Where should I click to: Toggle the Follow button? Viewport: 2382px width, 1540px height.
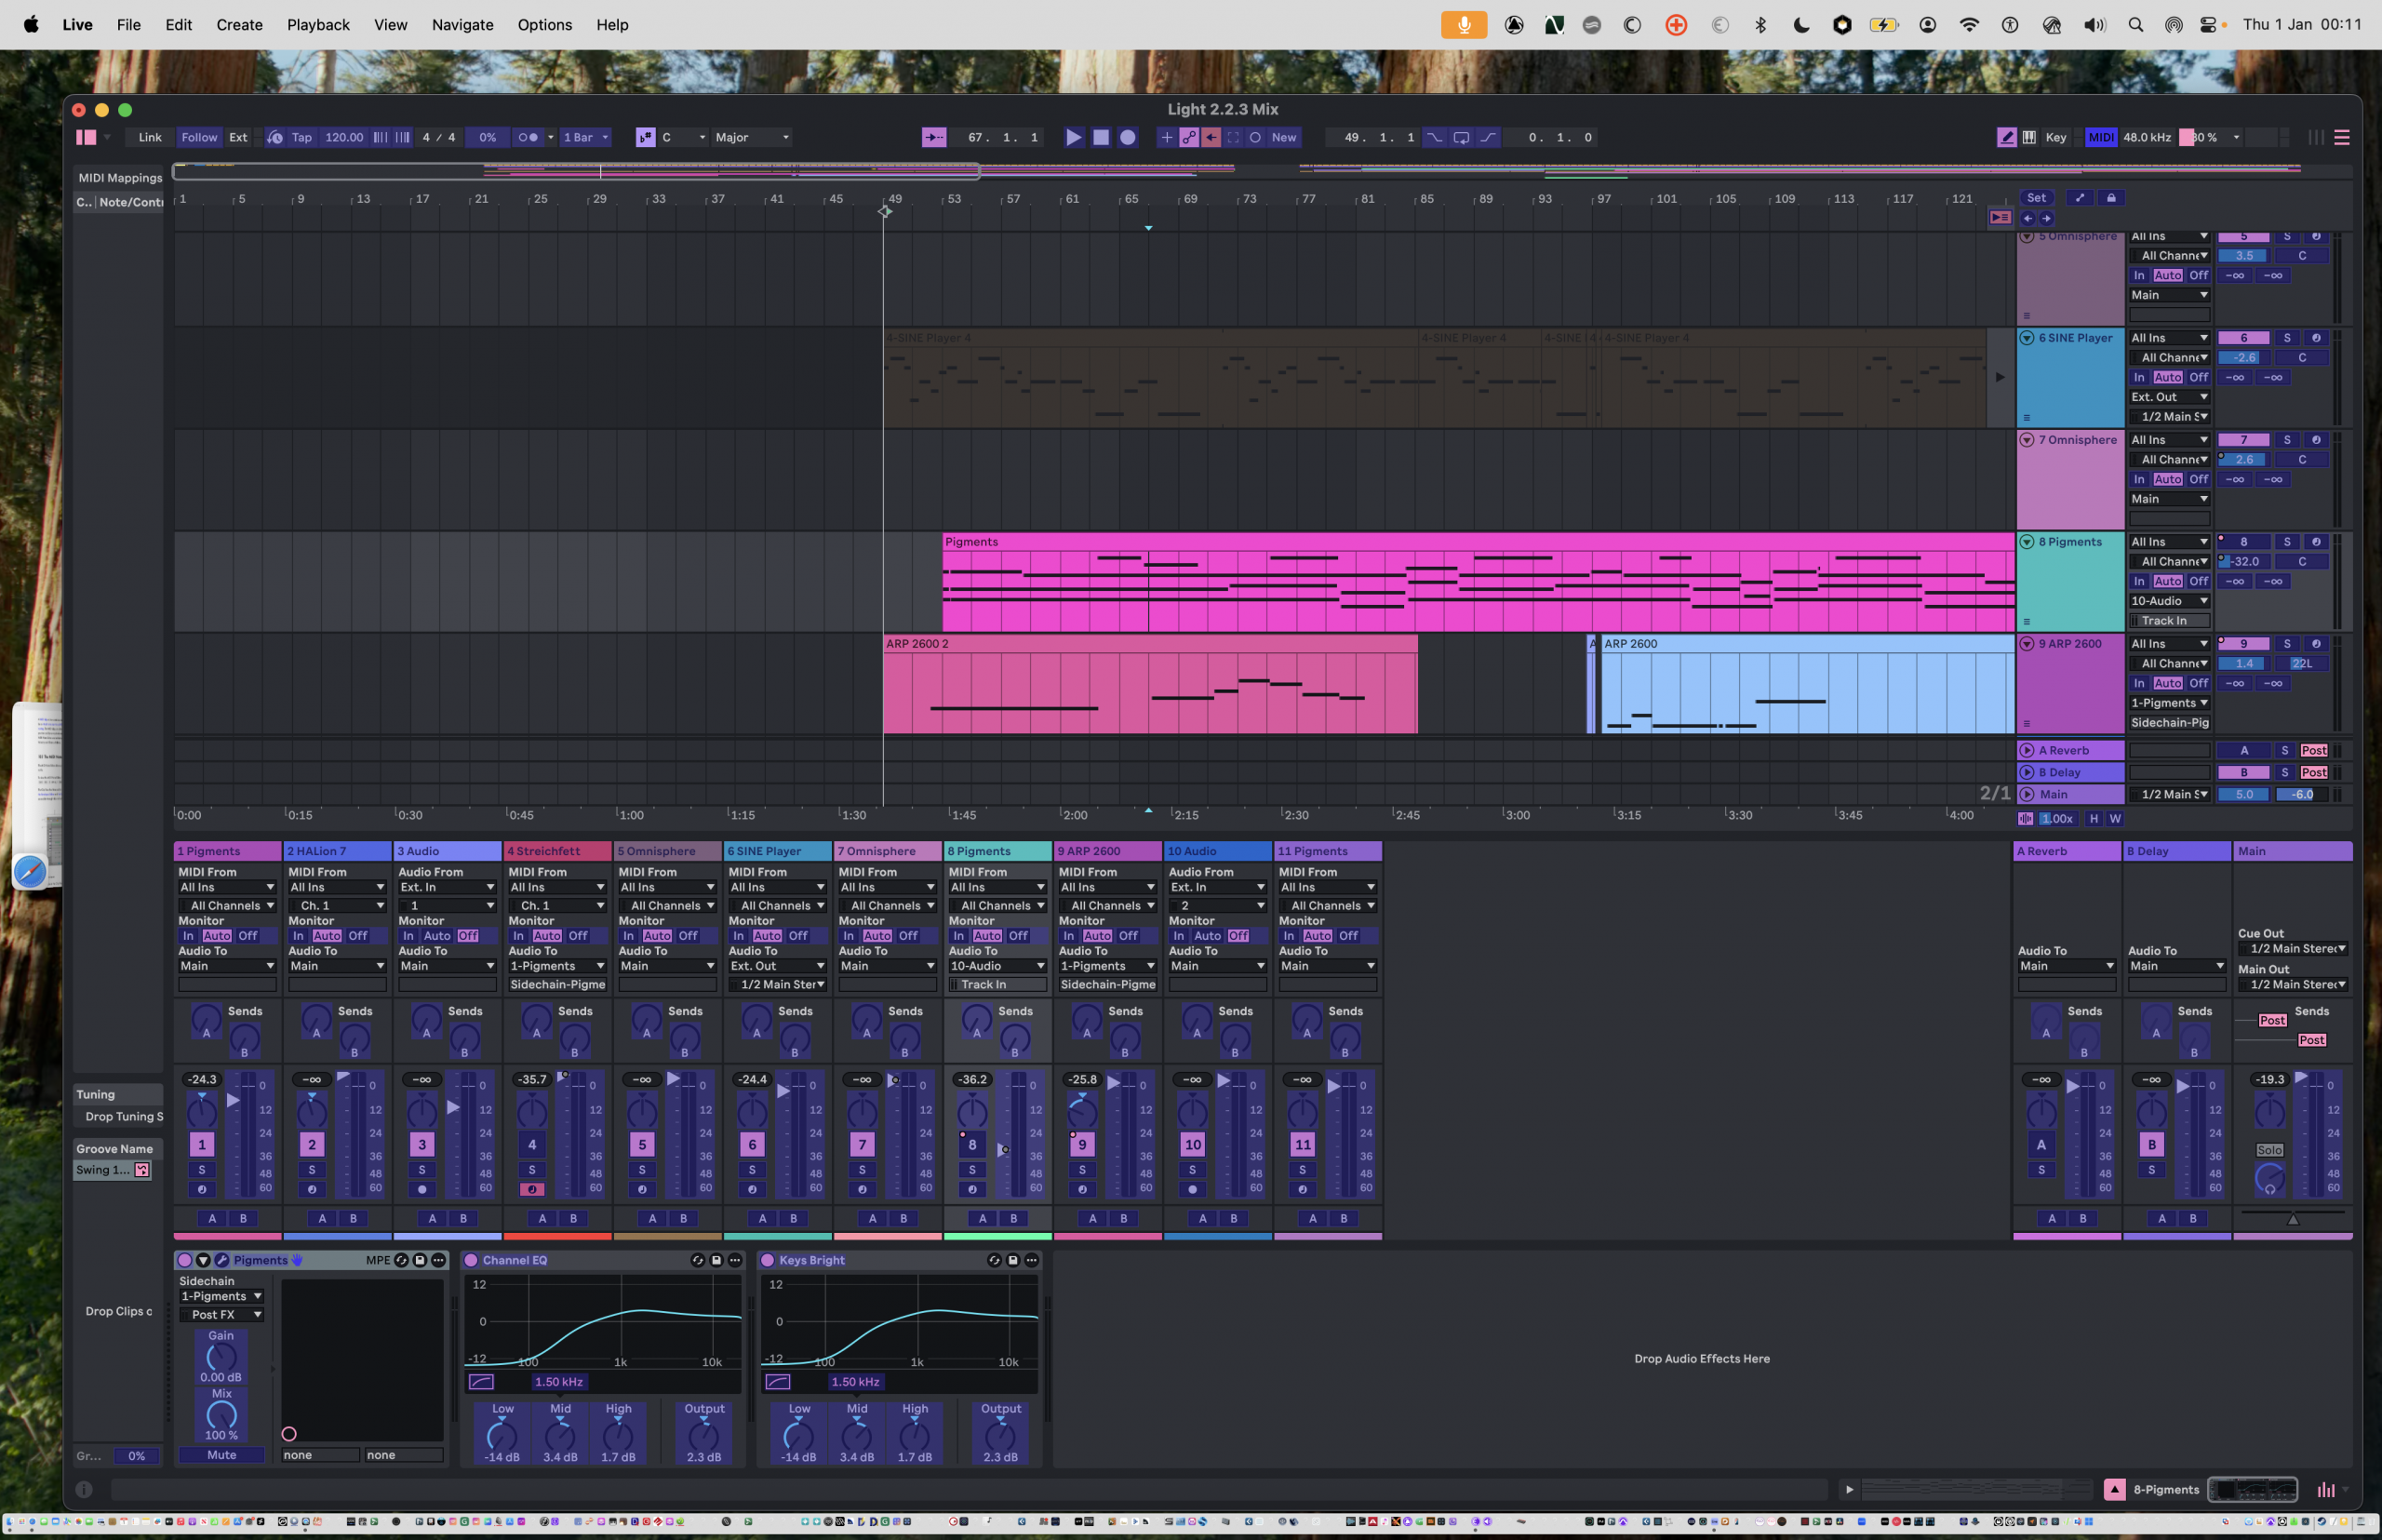[198, 137]
